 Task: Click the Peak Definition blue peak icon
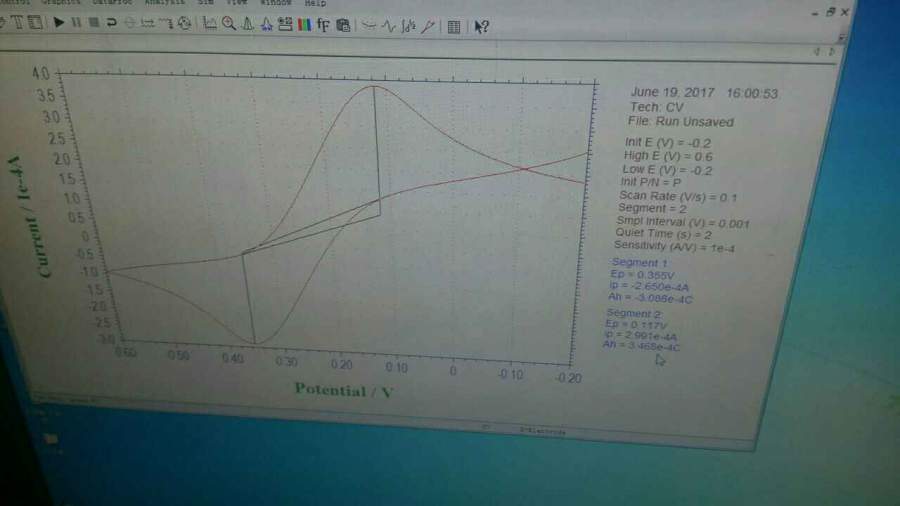[x=266, y=24]
